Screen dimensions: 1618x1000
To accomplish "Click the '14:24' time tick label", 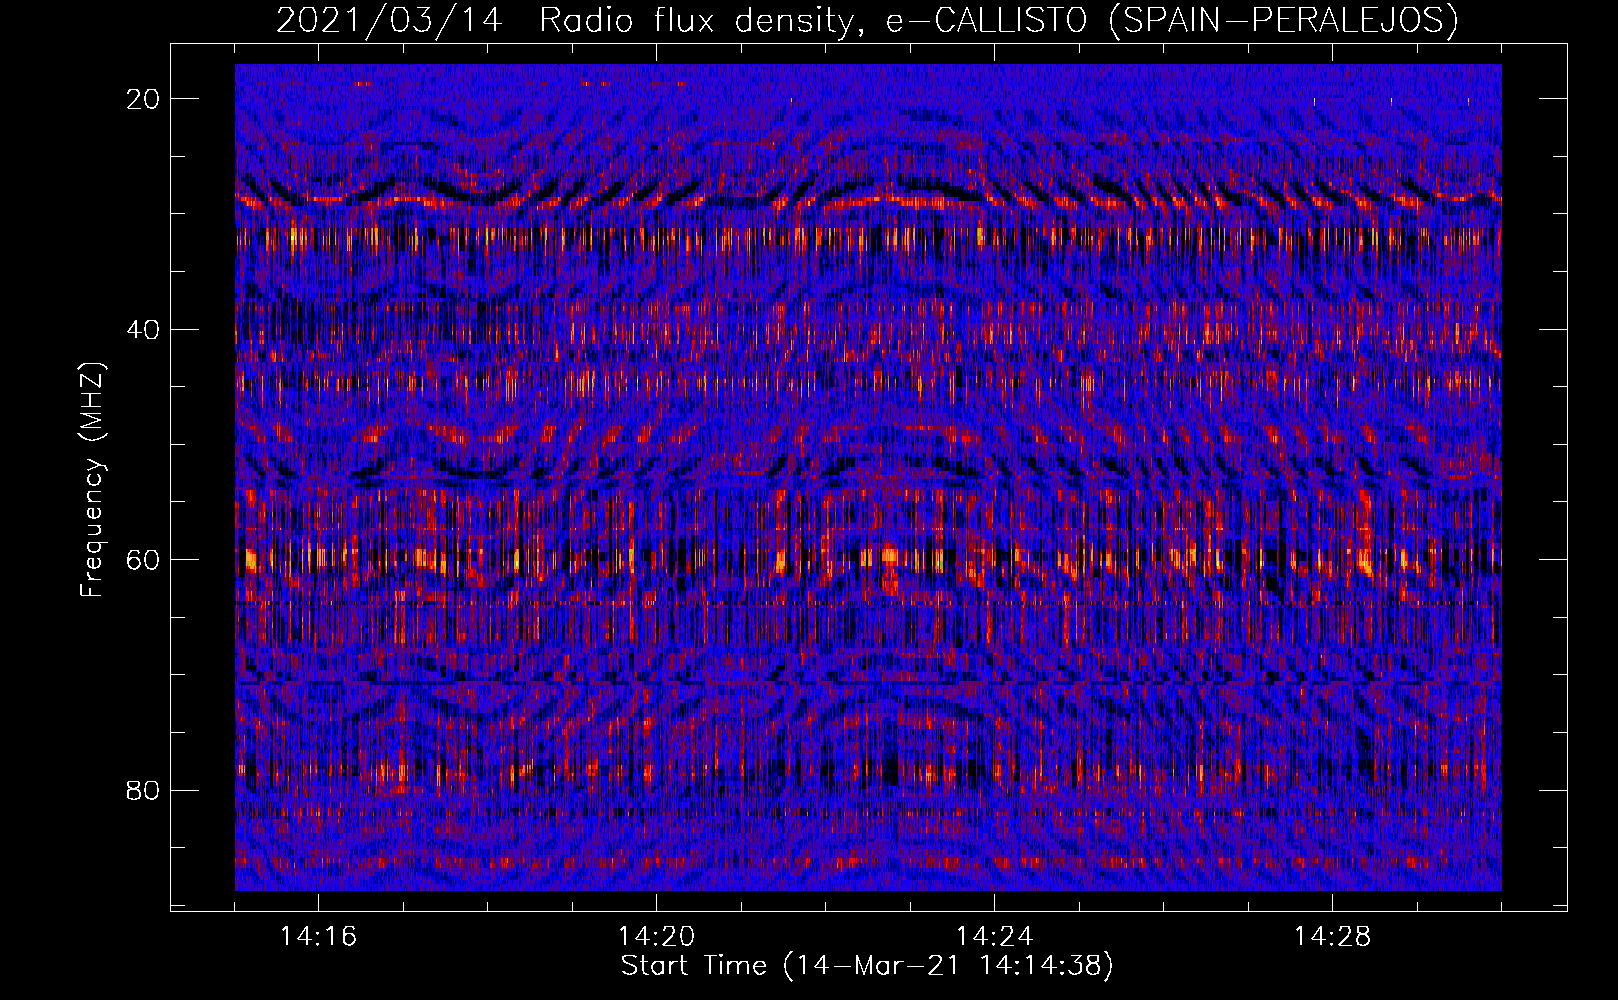I will coord(994,937).
